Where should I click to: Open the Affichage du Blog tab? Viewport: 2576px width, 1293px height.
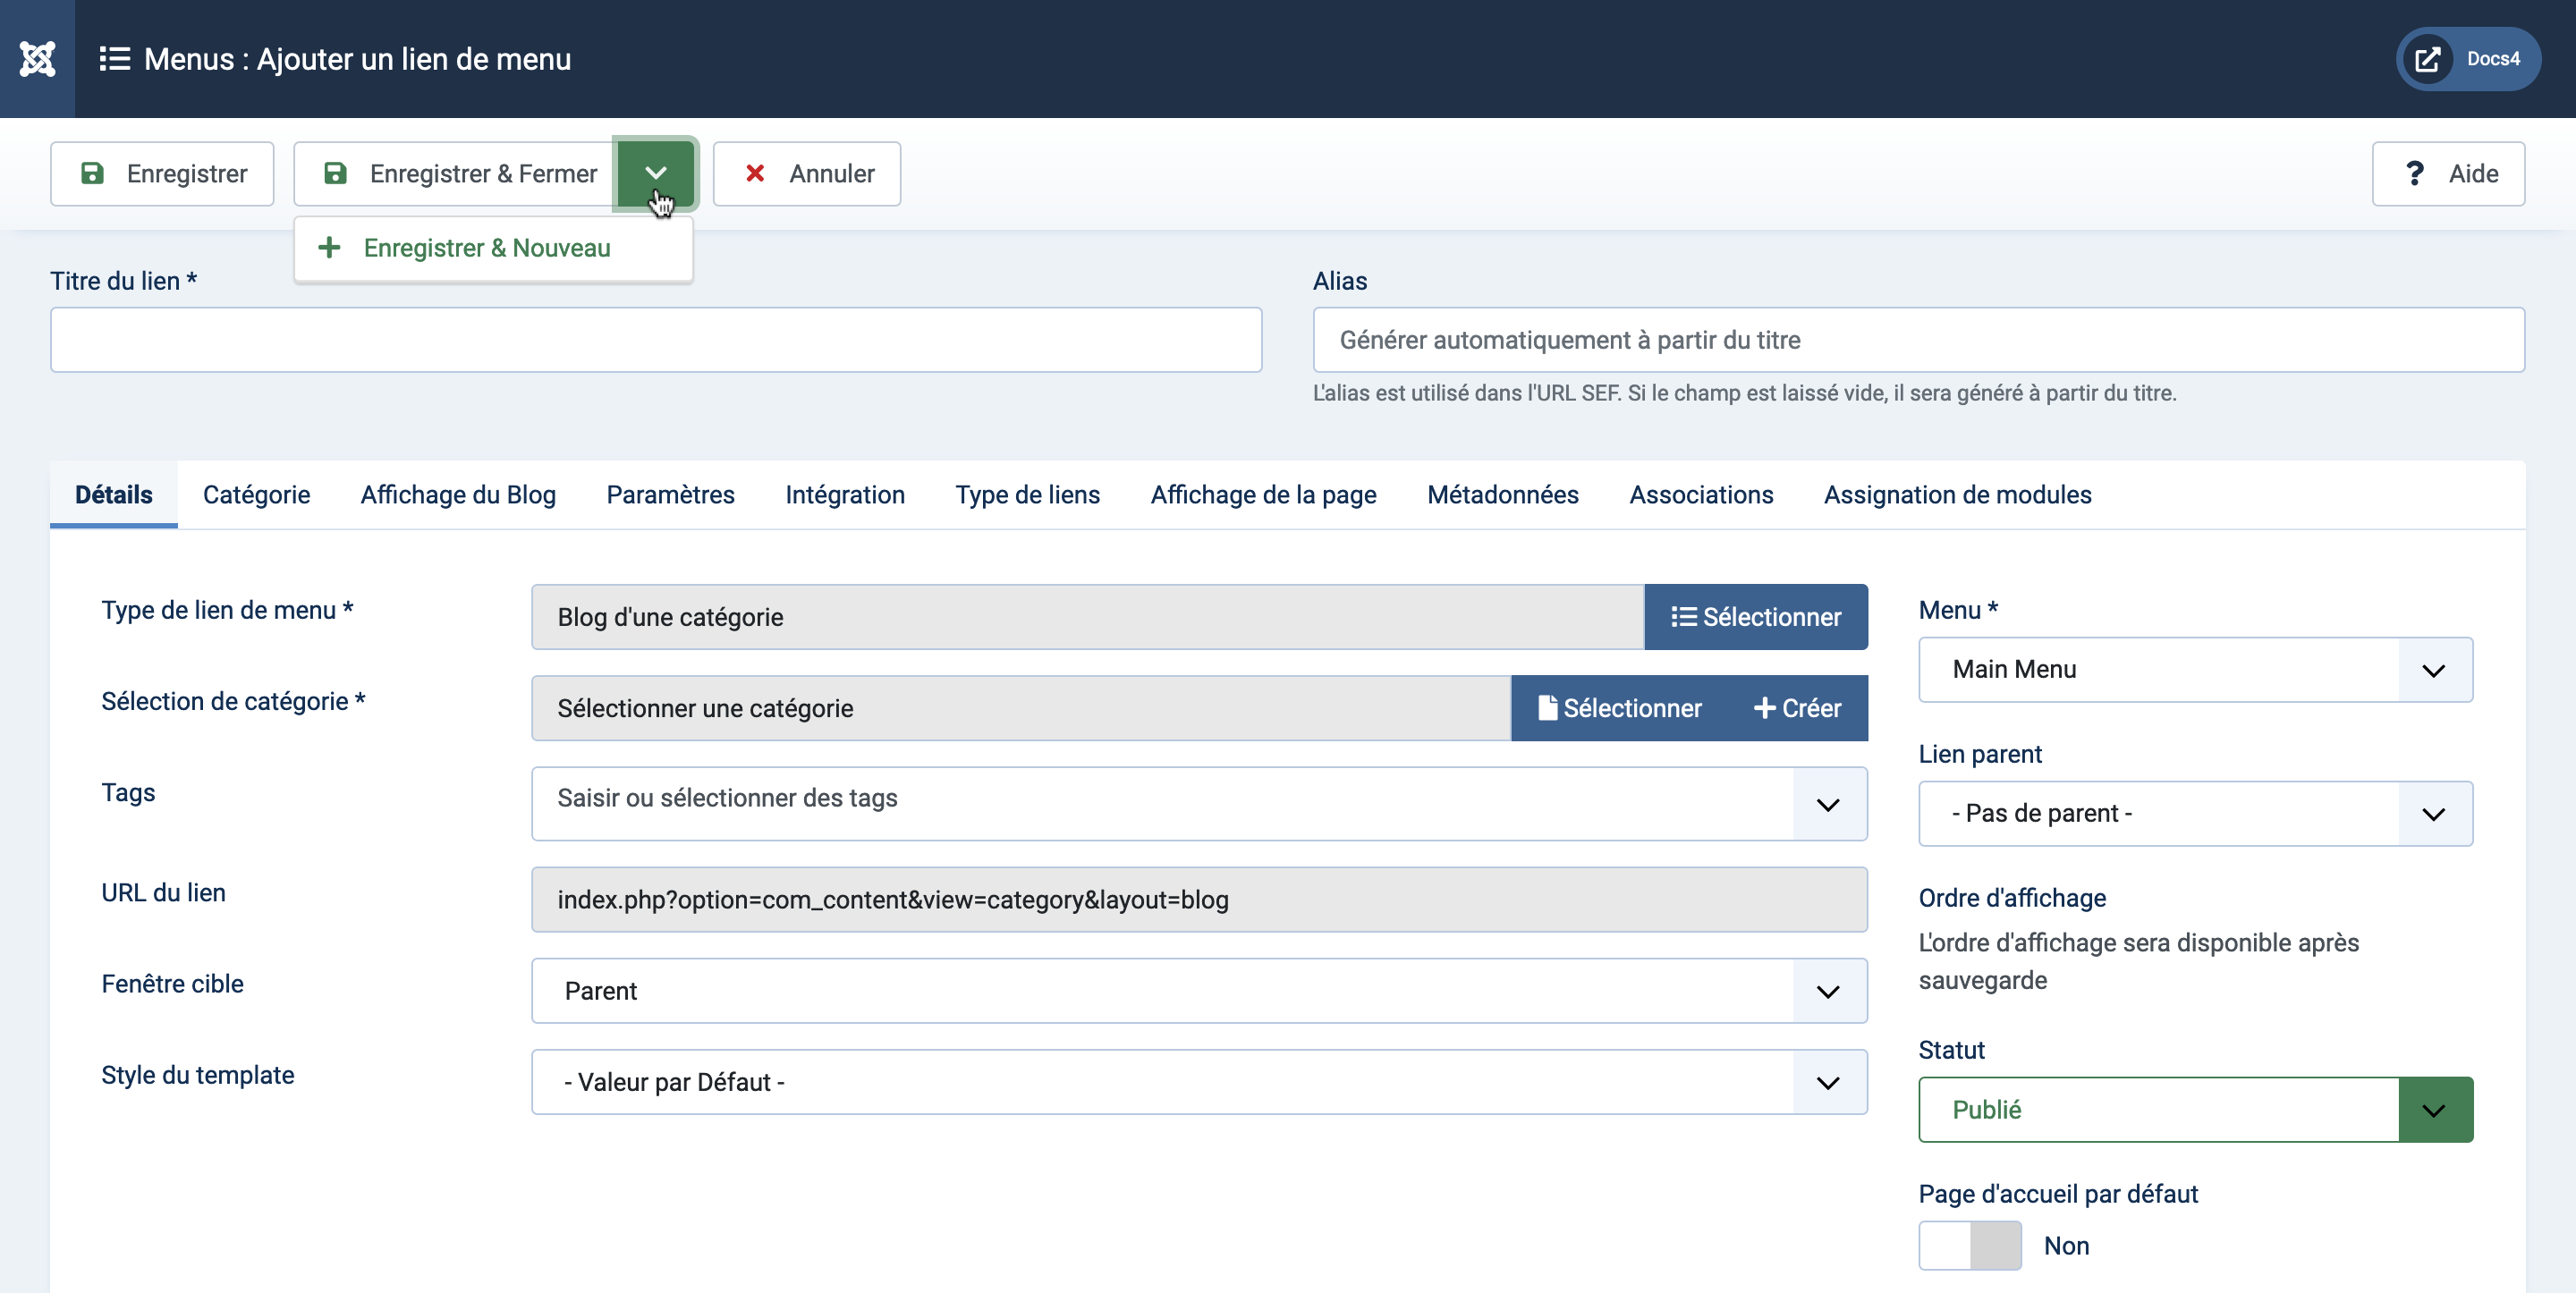(x=458, y=495)
